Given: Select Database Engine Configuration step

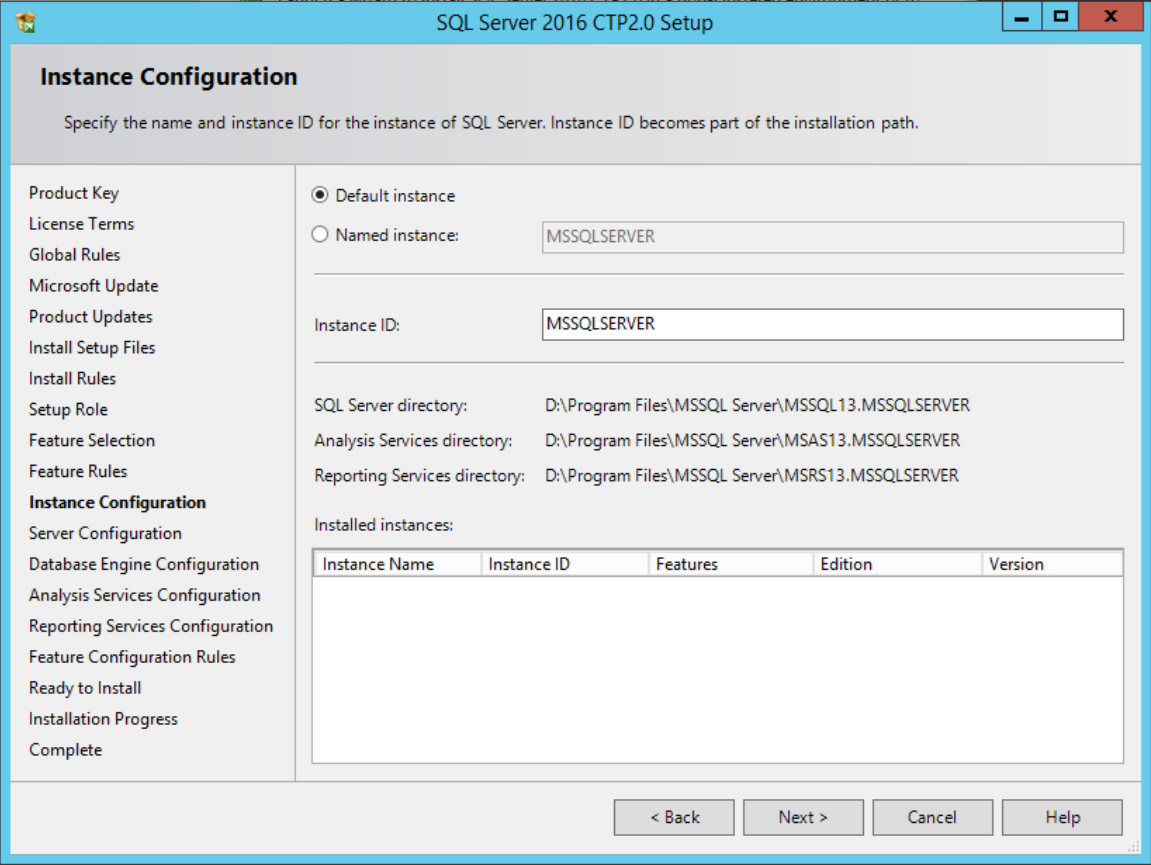Looking at the screenshot, I should click(x=144, y=564).
